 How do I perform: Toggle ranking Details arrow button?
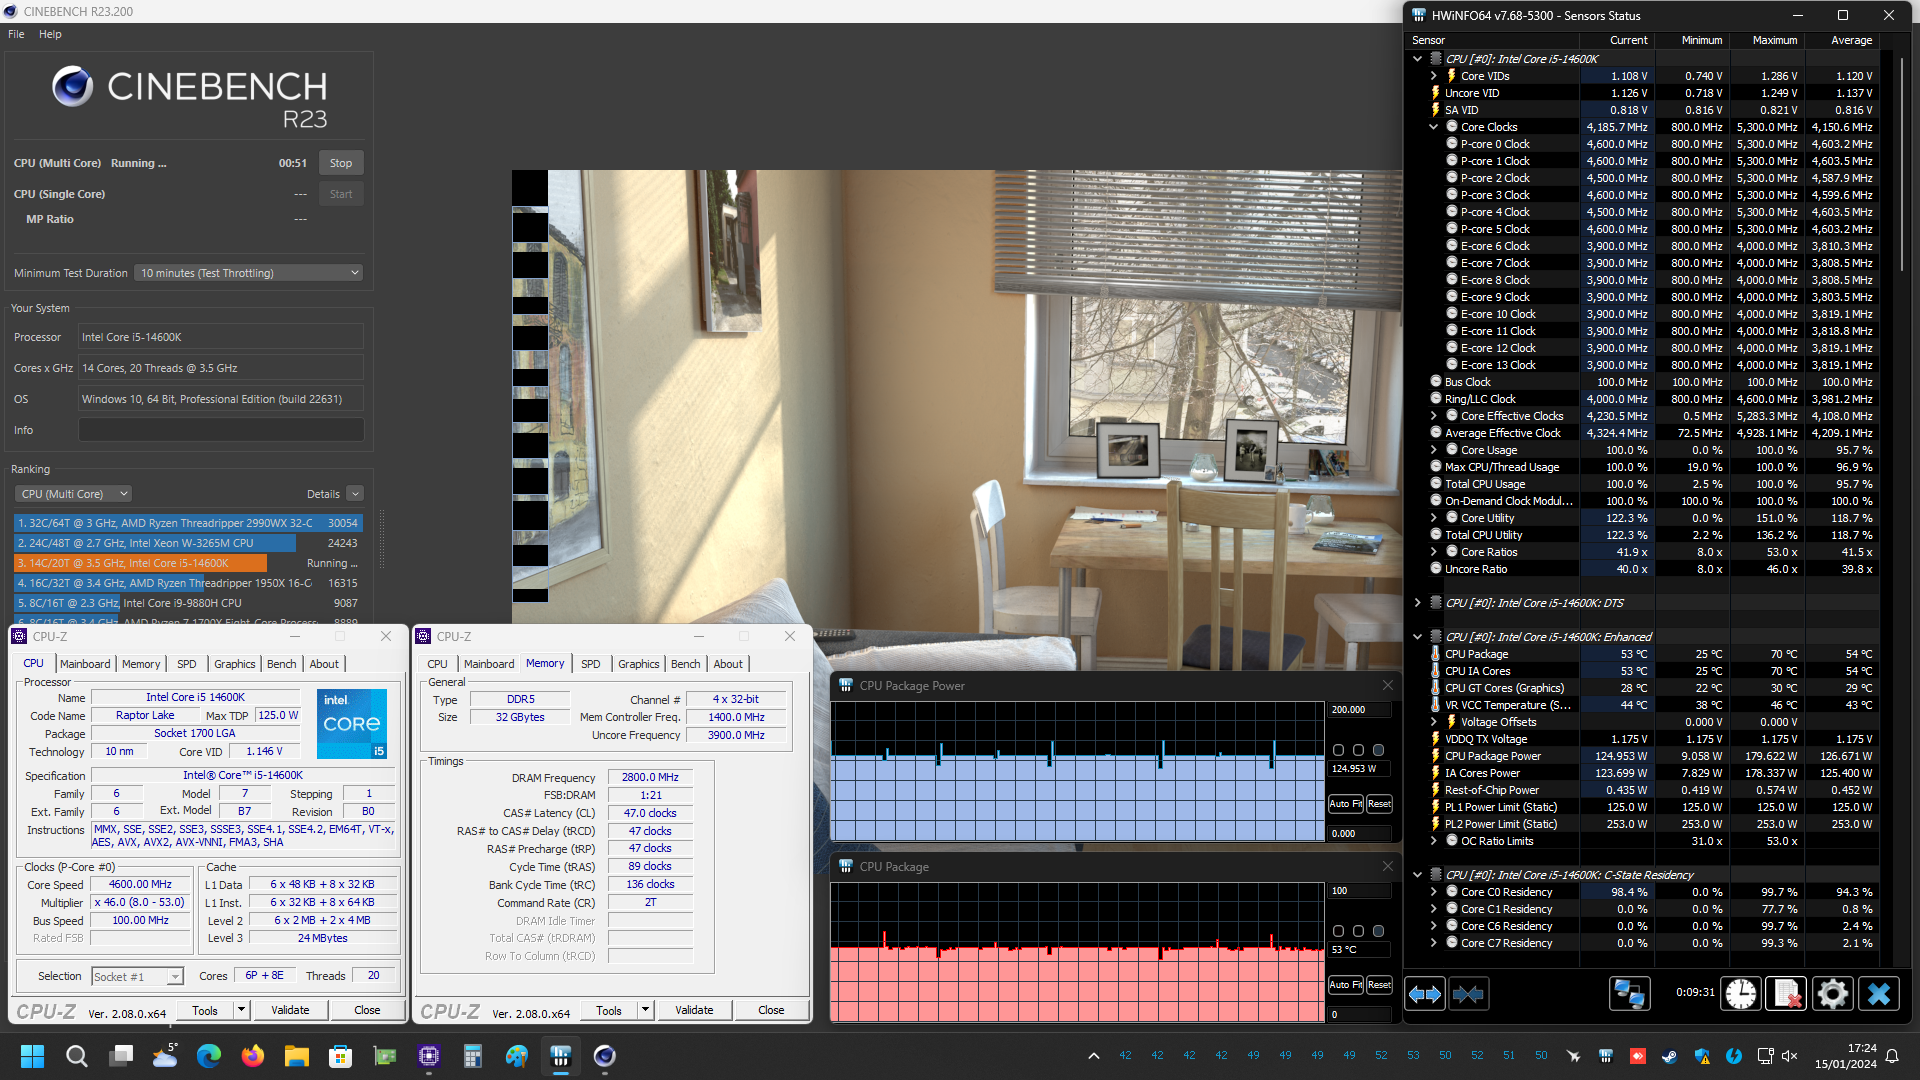click(x=355, y=494)
